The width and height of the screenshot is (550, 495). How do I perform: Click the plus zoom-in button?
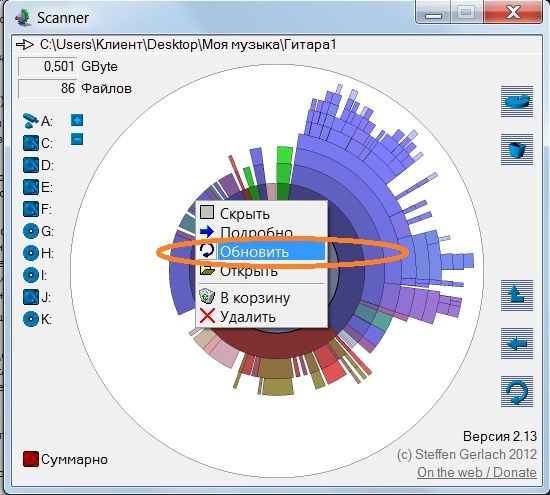pos(77,120)
